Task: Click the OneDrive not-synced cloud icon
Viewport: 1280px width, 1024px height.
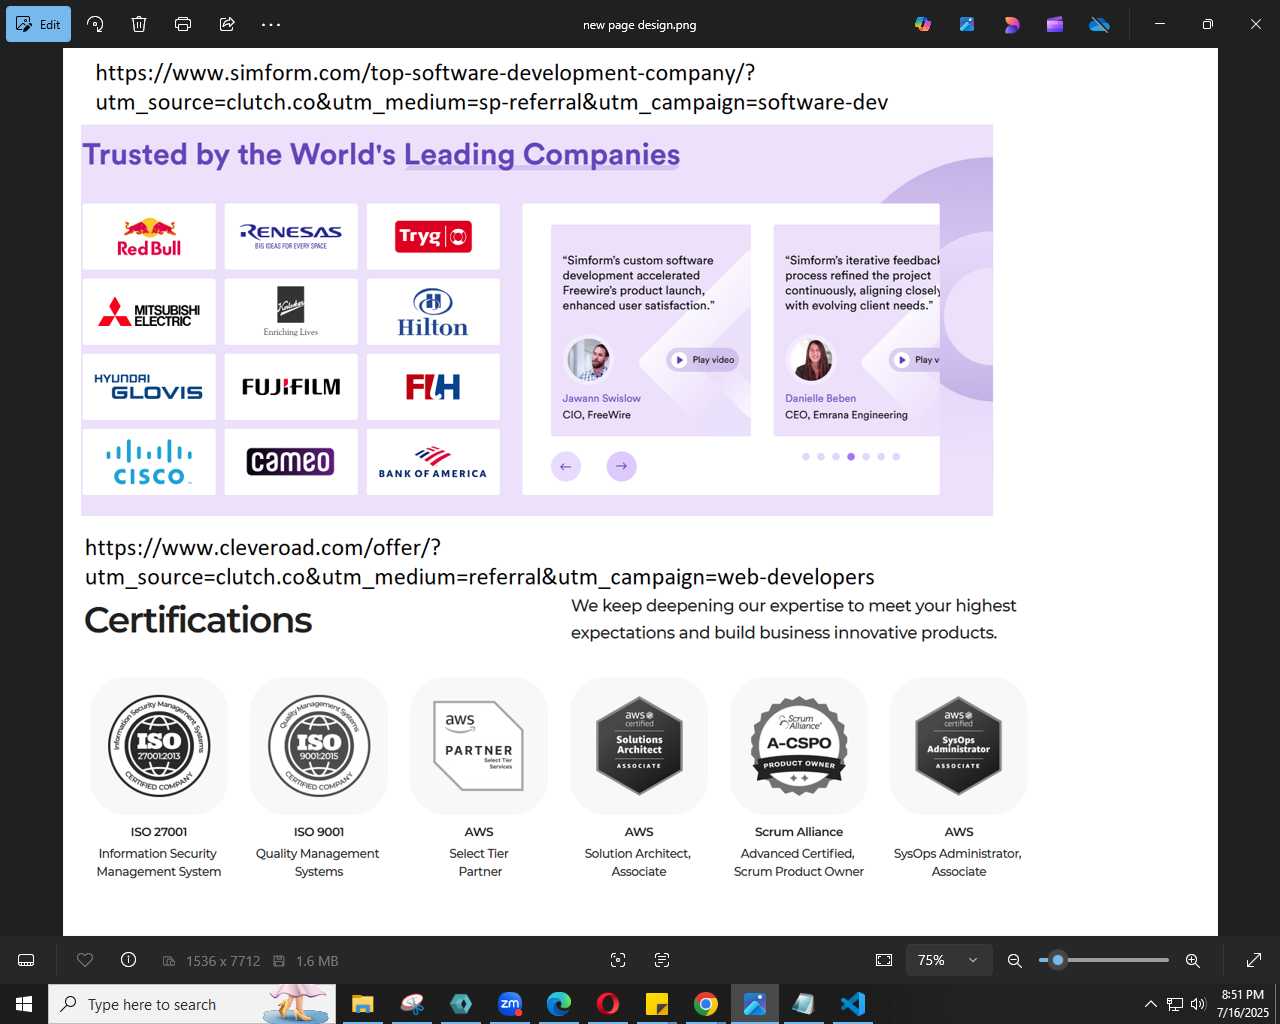Action: (1099, 24)
